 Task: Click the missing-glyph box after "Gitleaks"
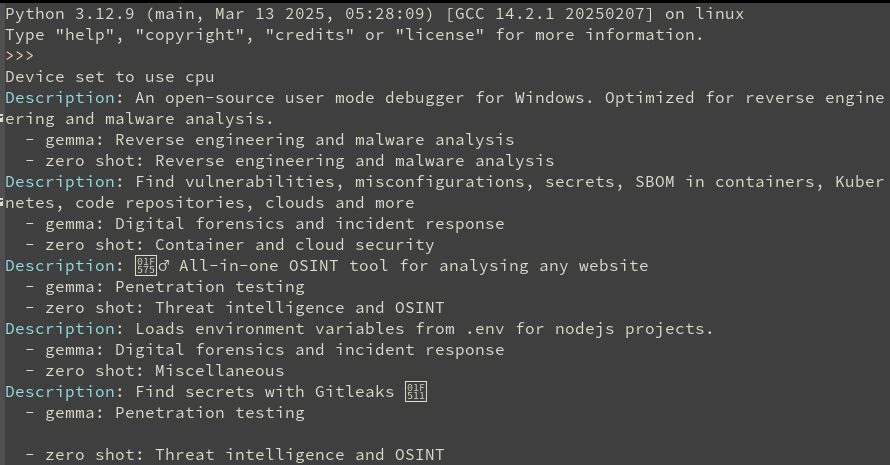[416, 392]
